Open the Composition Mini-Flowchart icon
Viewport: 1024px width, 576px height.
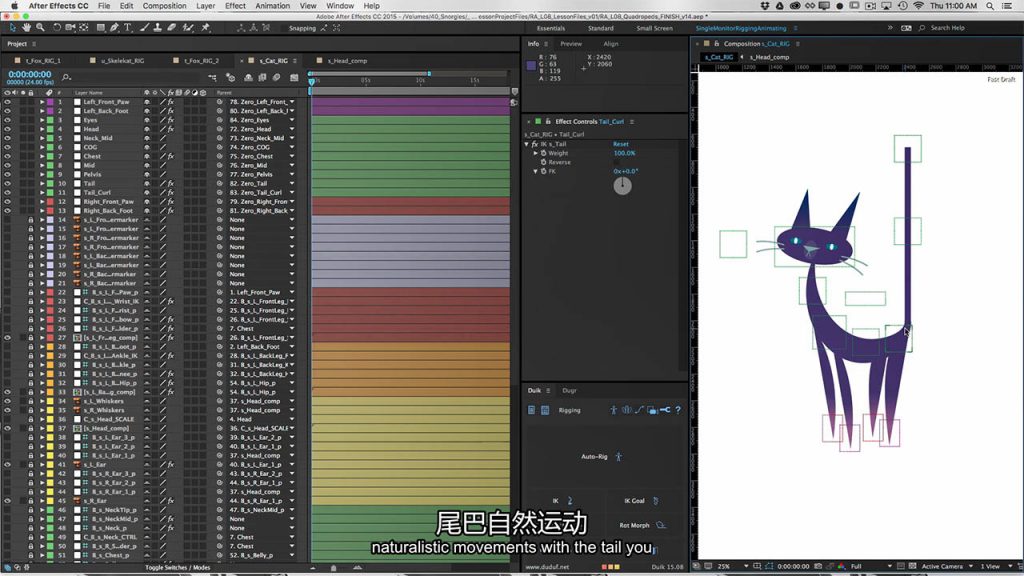click(x=212, y=78)
